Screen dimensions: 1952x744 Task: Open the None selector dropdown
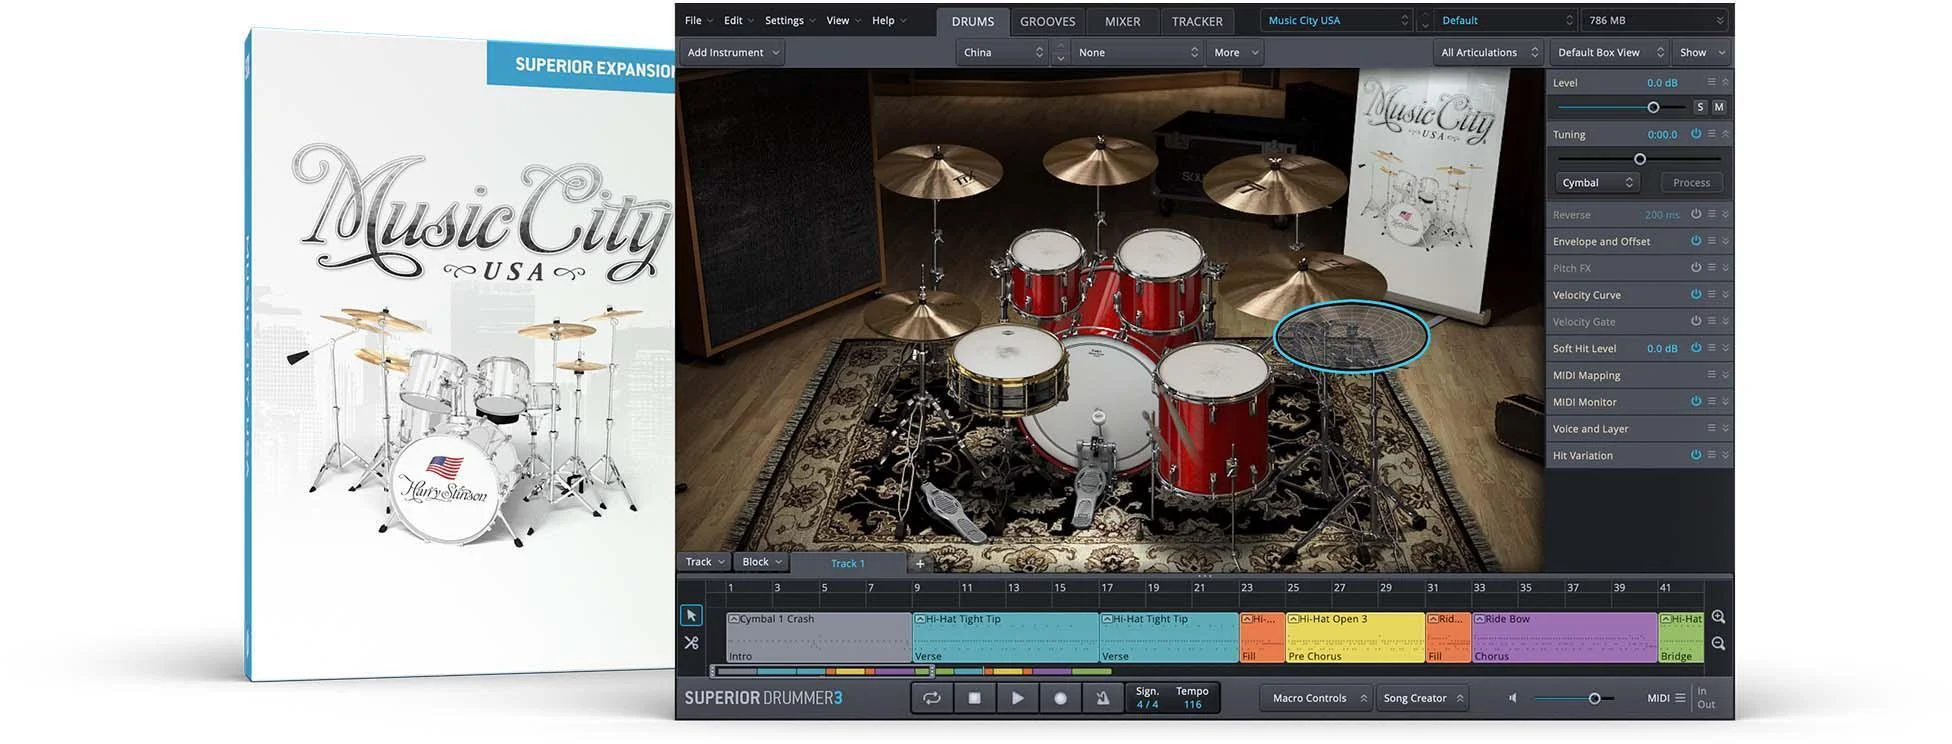(x=1137, y=52)
